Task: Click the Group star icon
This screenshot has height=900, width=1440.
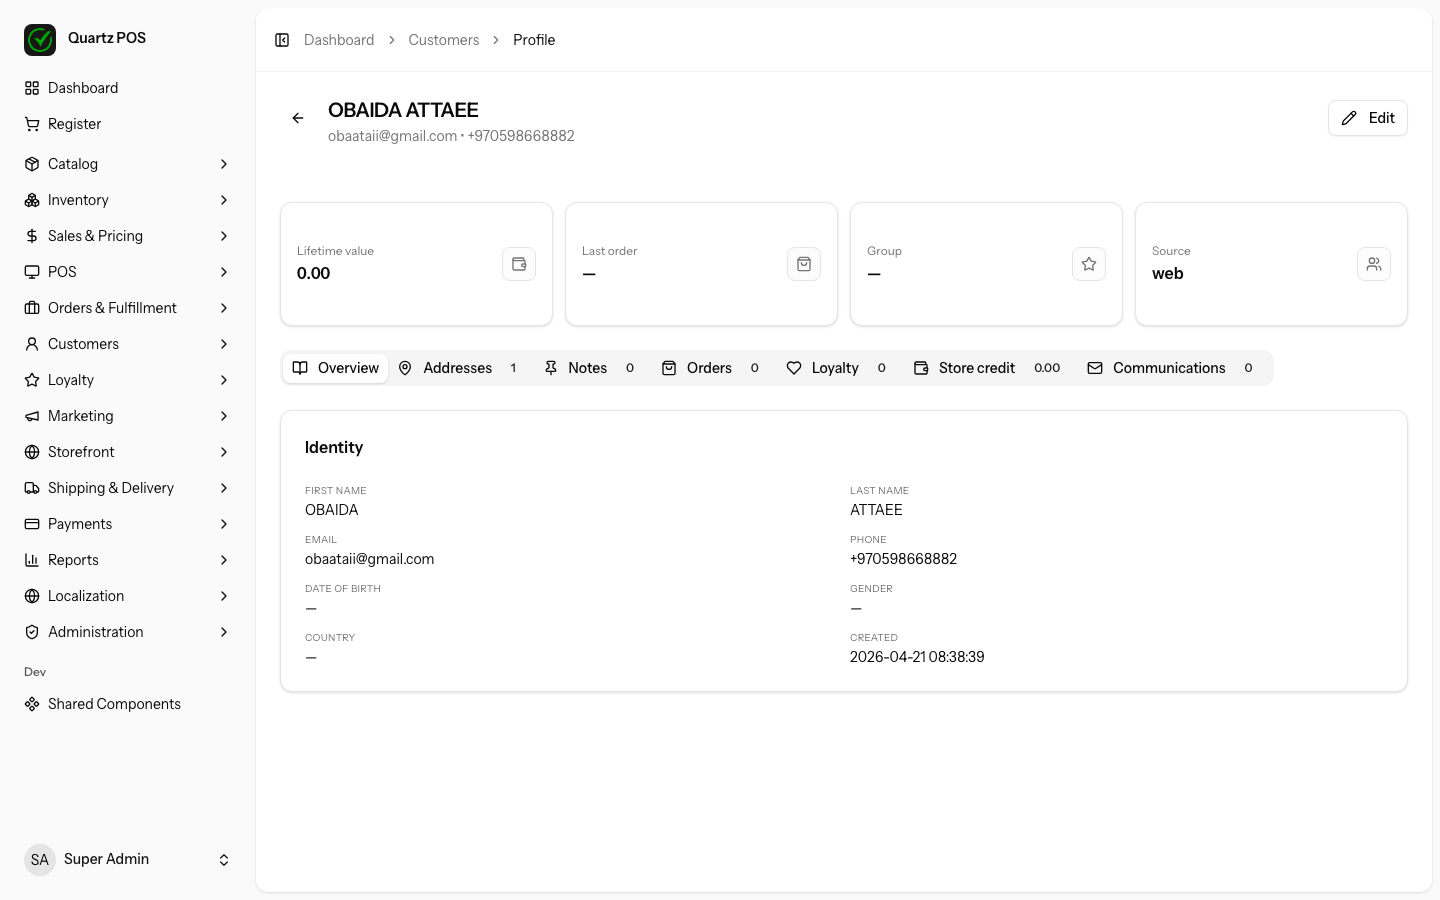Action: (x=1089, y=264)
